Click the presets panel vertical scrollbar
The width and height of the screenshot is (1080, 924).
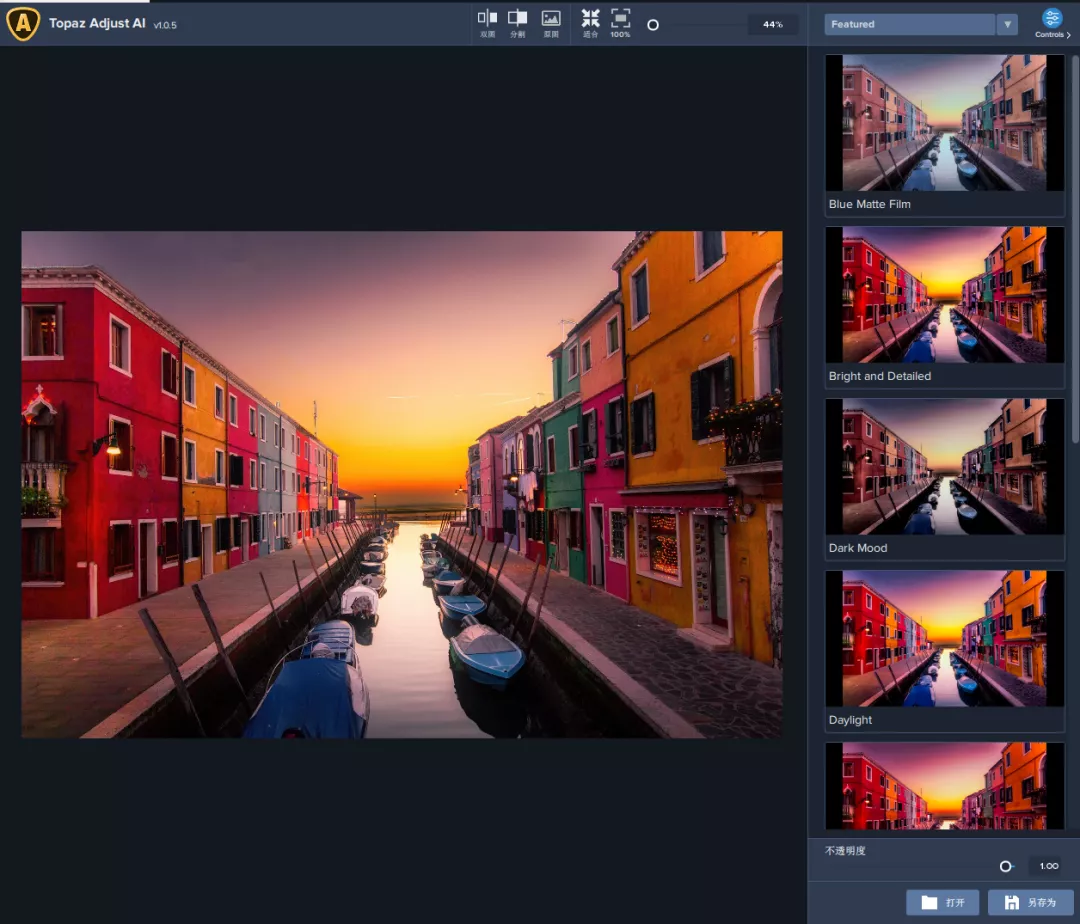(1076, 250)
